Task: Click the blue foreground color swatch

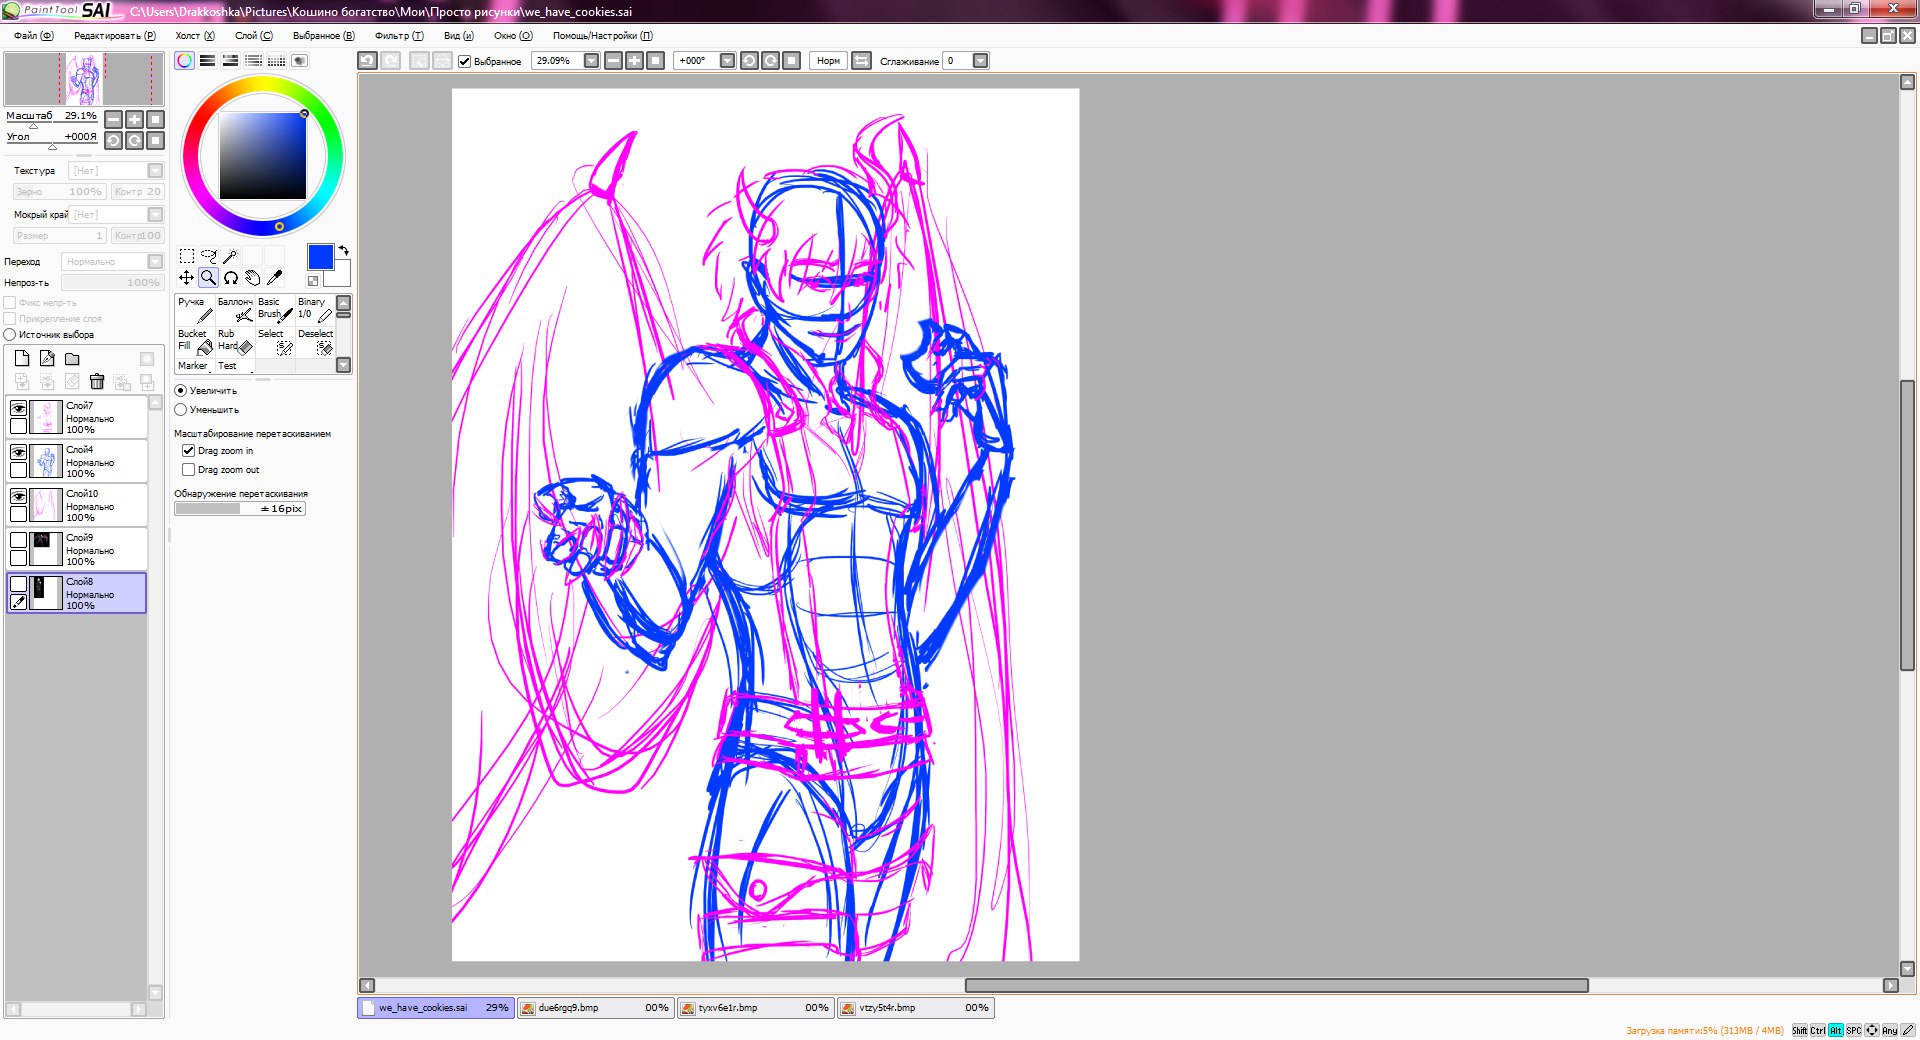Action: 320,257
